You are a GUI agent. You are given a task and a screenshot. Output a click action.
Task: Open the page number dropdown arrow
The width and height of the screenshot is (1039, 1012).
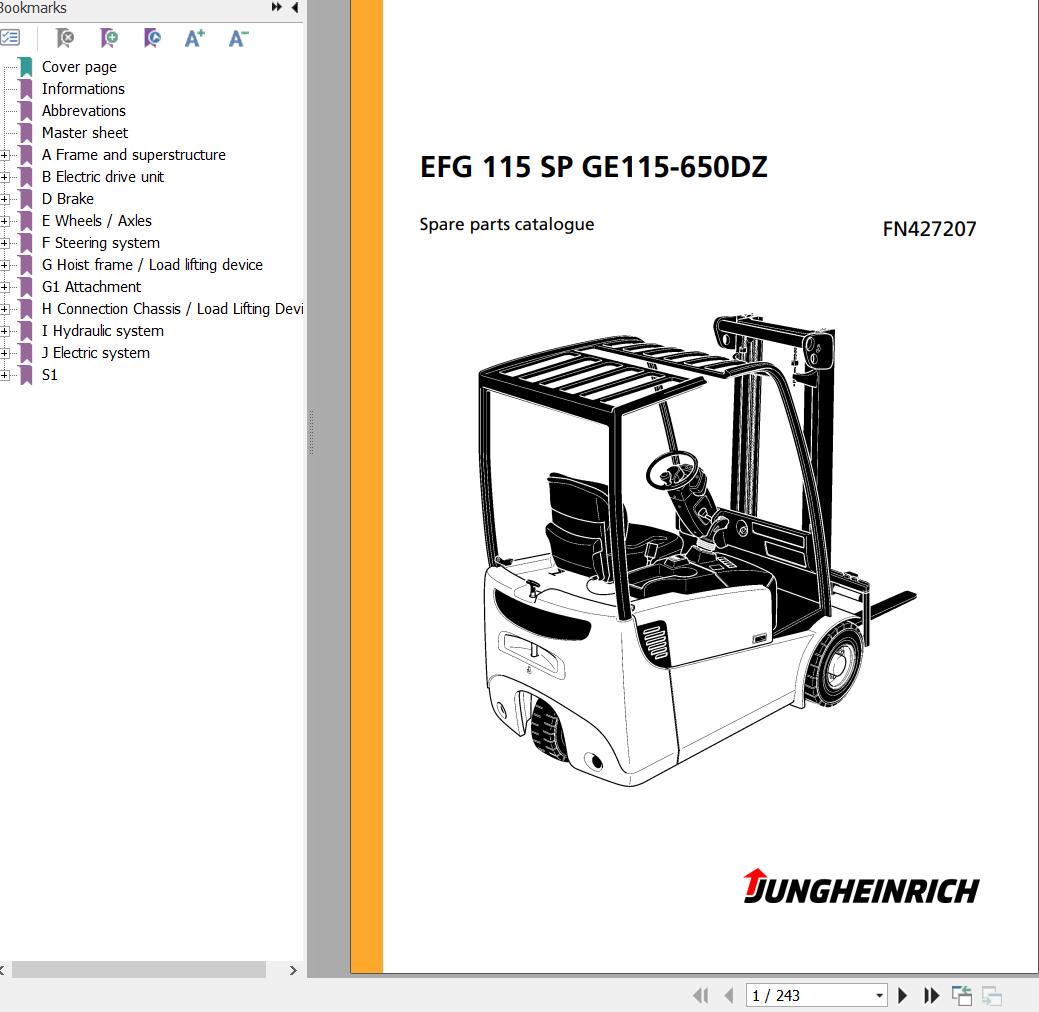[879, 995]
